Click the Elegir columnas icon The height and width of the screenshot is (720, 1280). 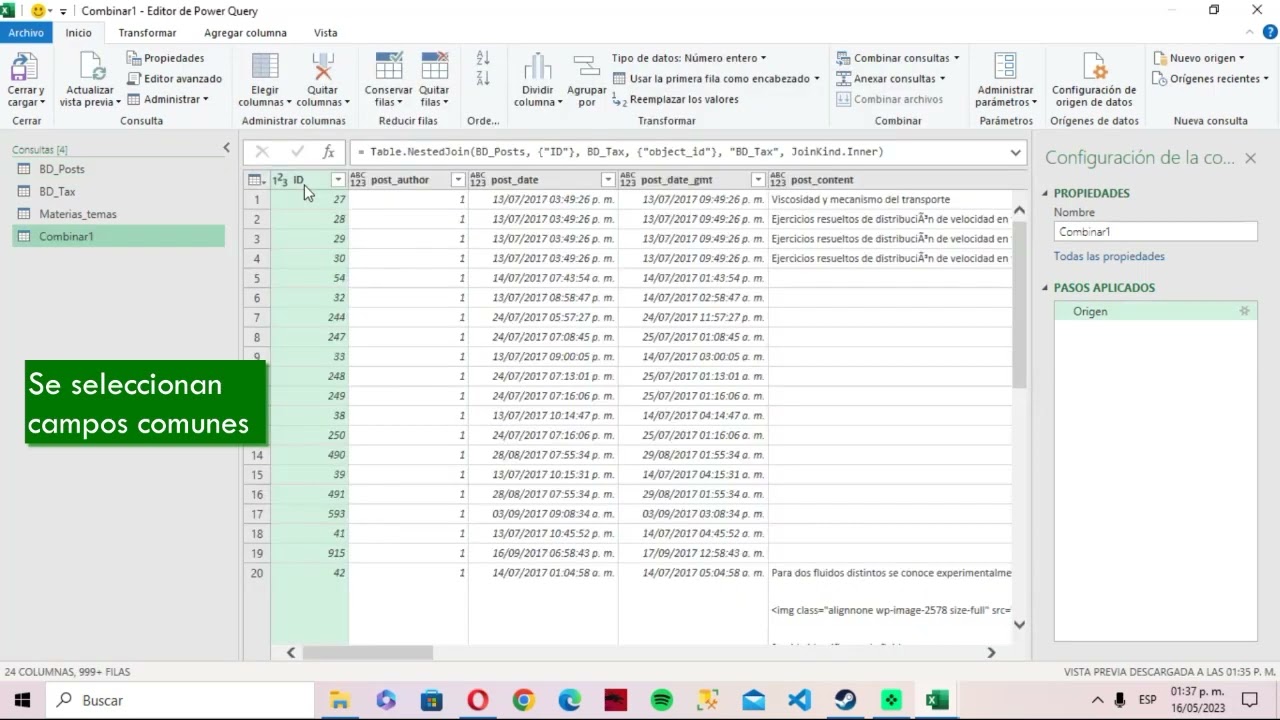pos(265,67)
